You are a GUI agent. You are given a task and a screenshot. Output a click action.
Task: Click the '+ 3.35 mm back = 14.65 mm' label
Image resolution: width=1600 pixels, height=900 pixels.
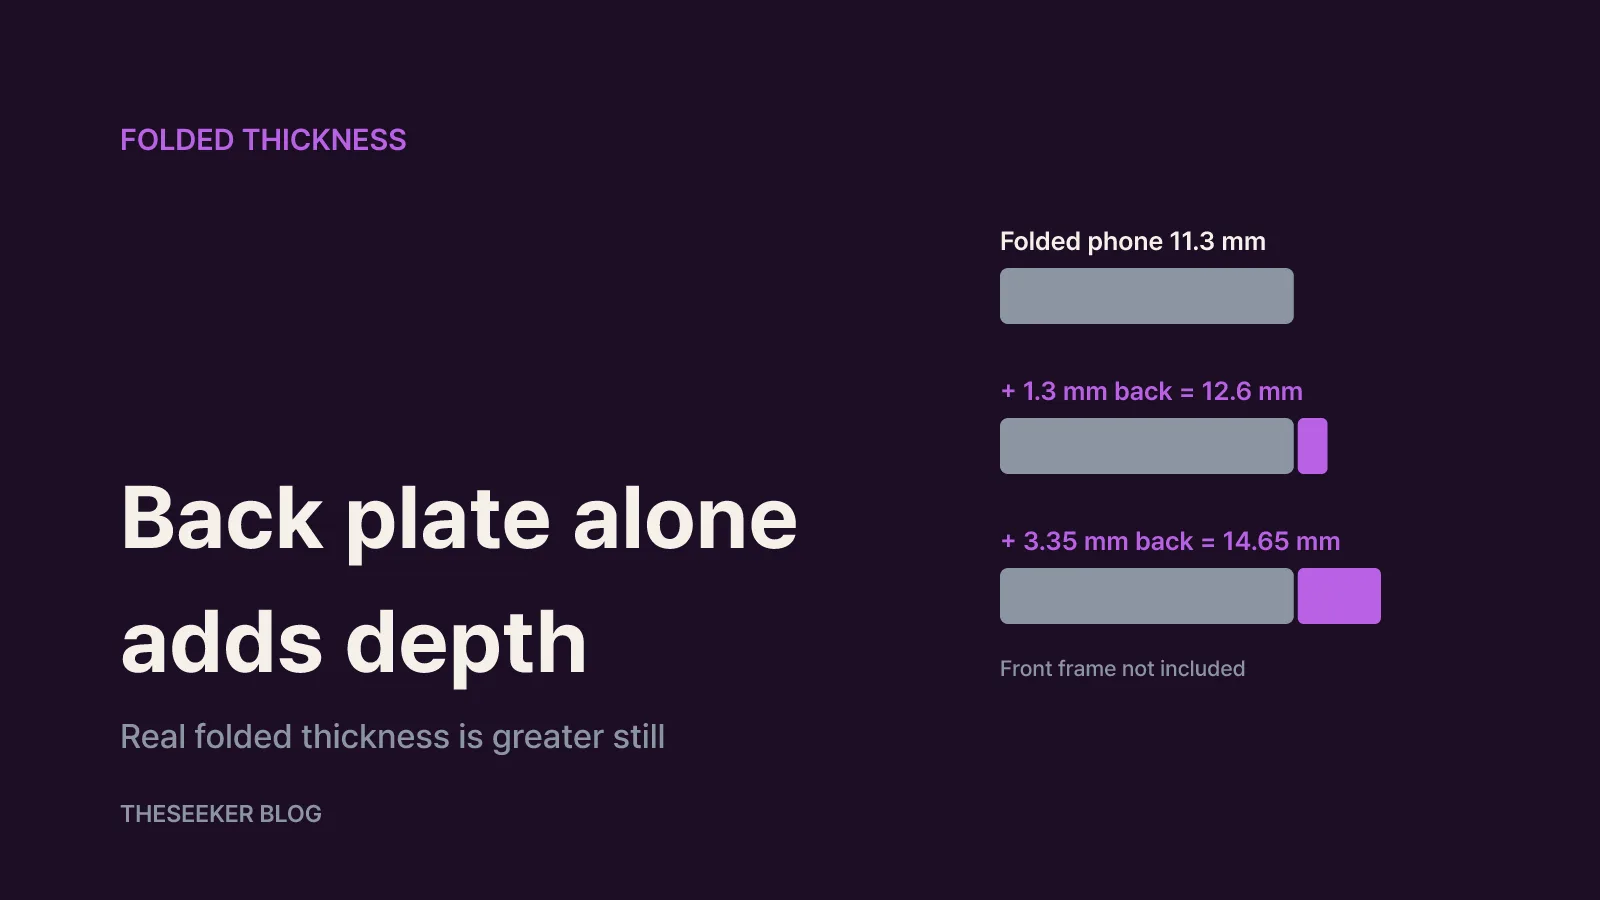pos(1170,541)
